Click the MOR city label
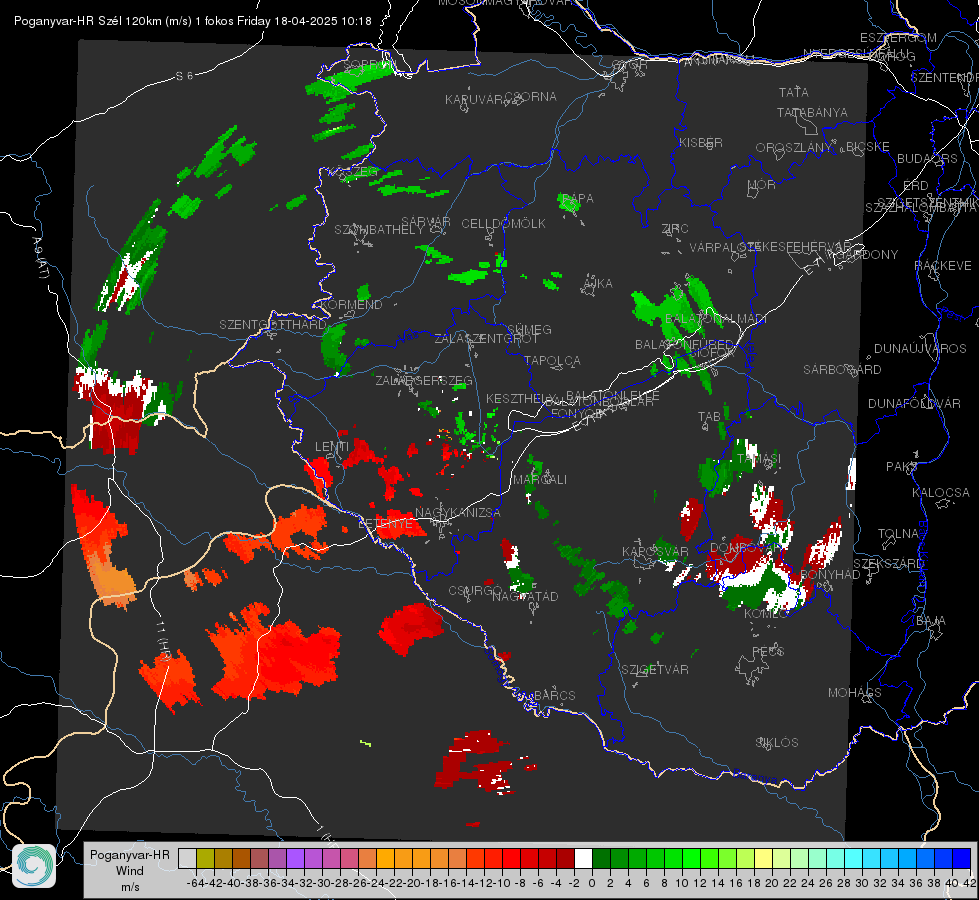This screenshot has height=900, width=979. pyautogui.click(x=761, y=184)
